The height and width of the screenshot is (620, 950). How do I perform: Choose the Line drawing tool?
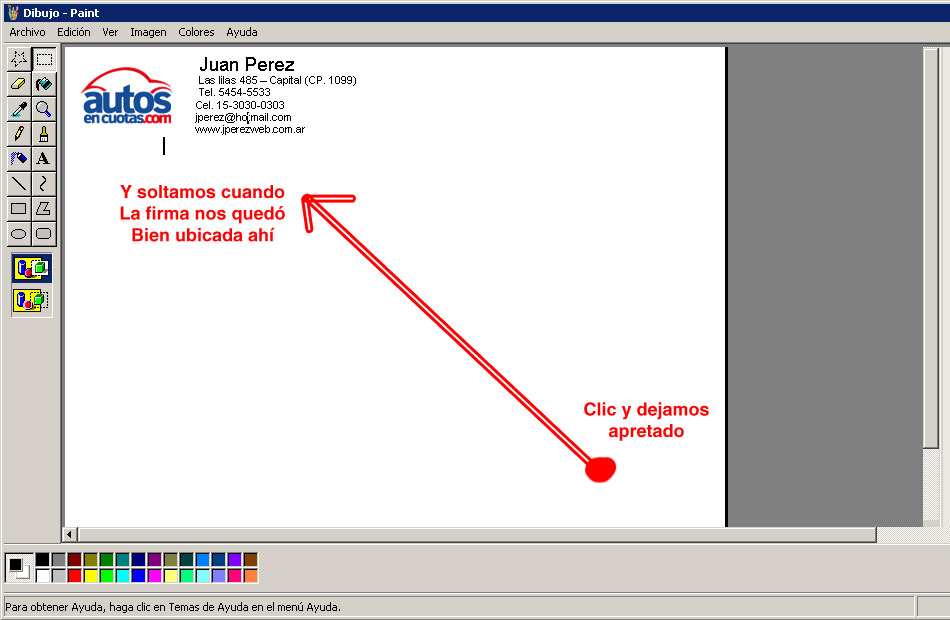18,183
